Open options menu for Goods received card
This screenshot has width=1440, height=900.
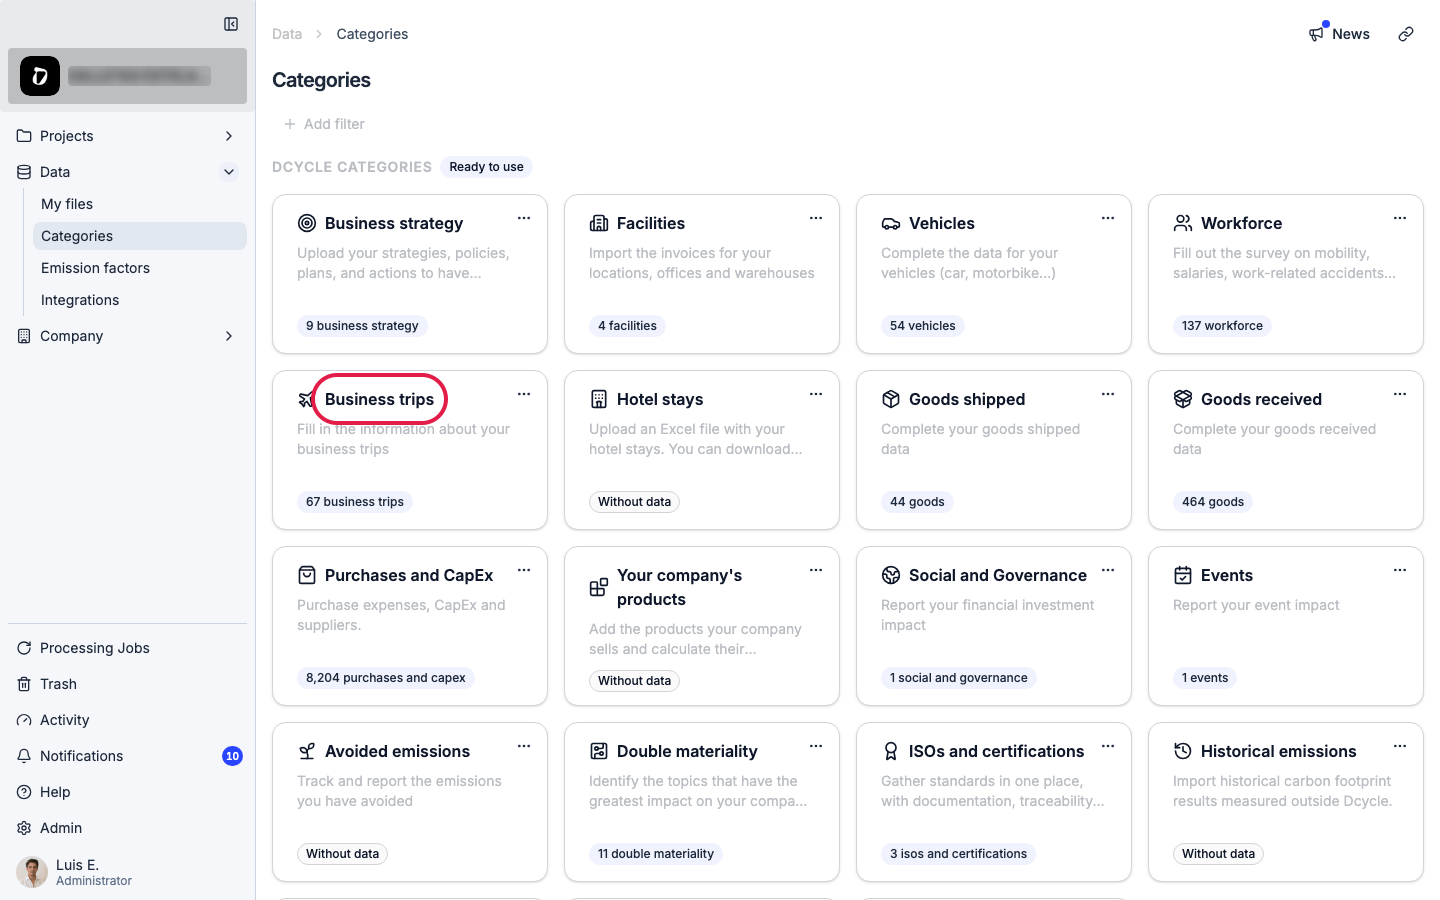[1400, 394]
